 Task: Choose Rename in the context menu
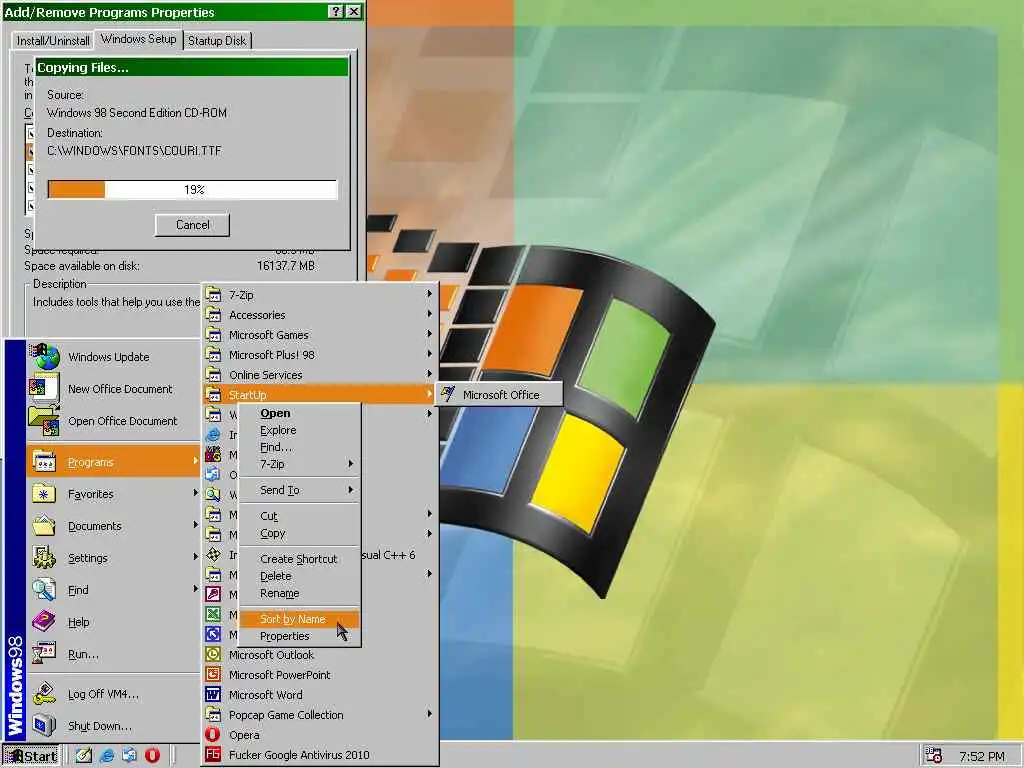pos(300,593)
